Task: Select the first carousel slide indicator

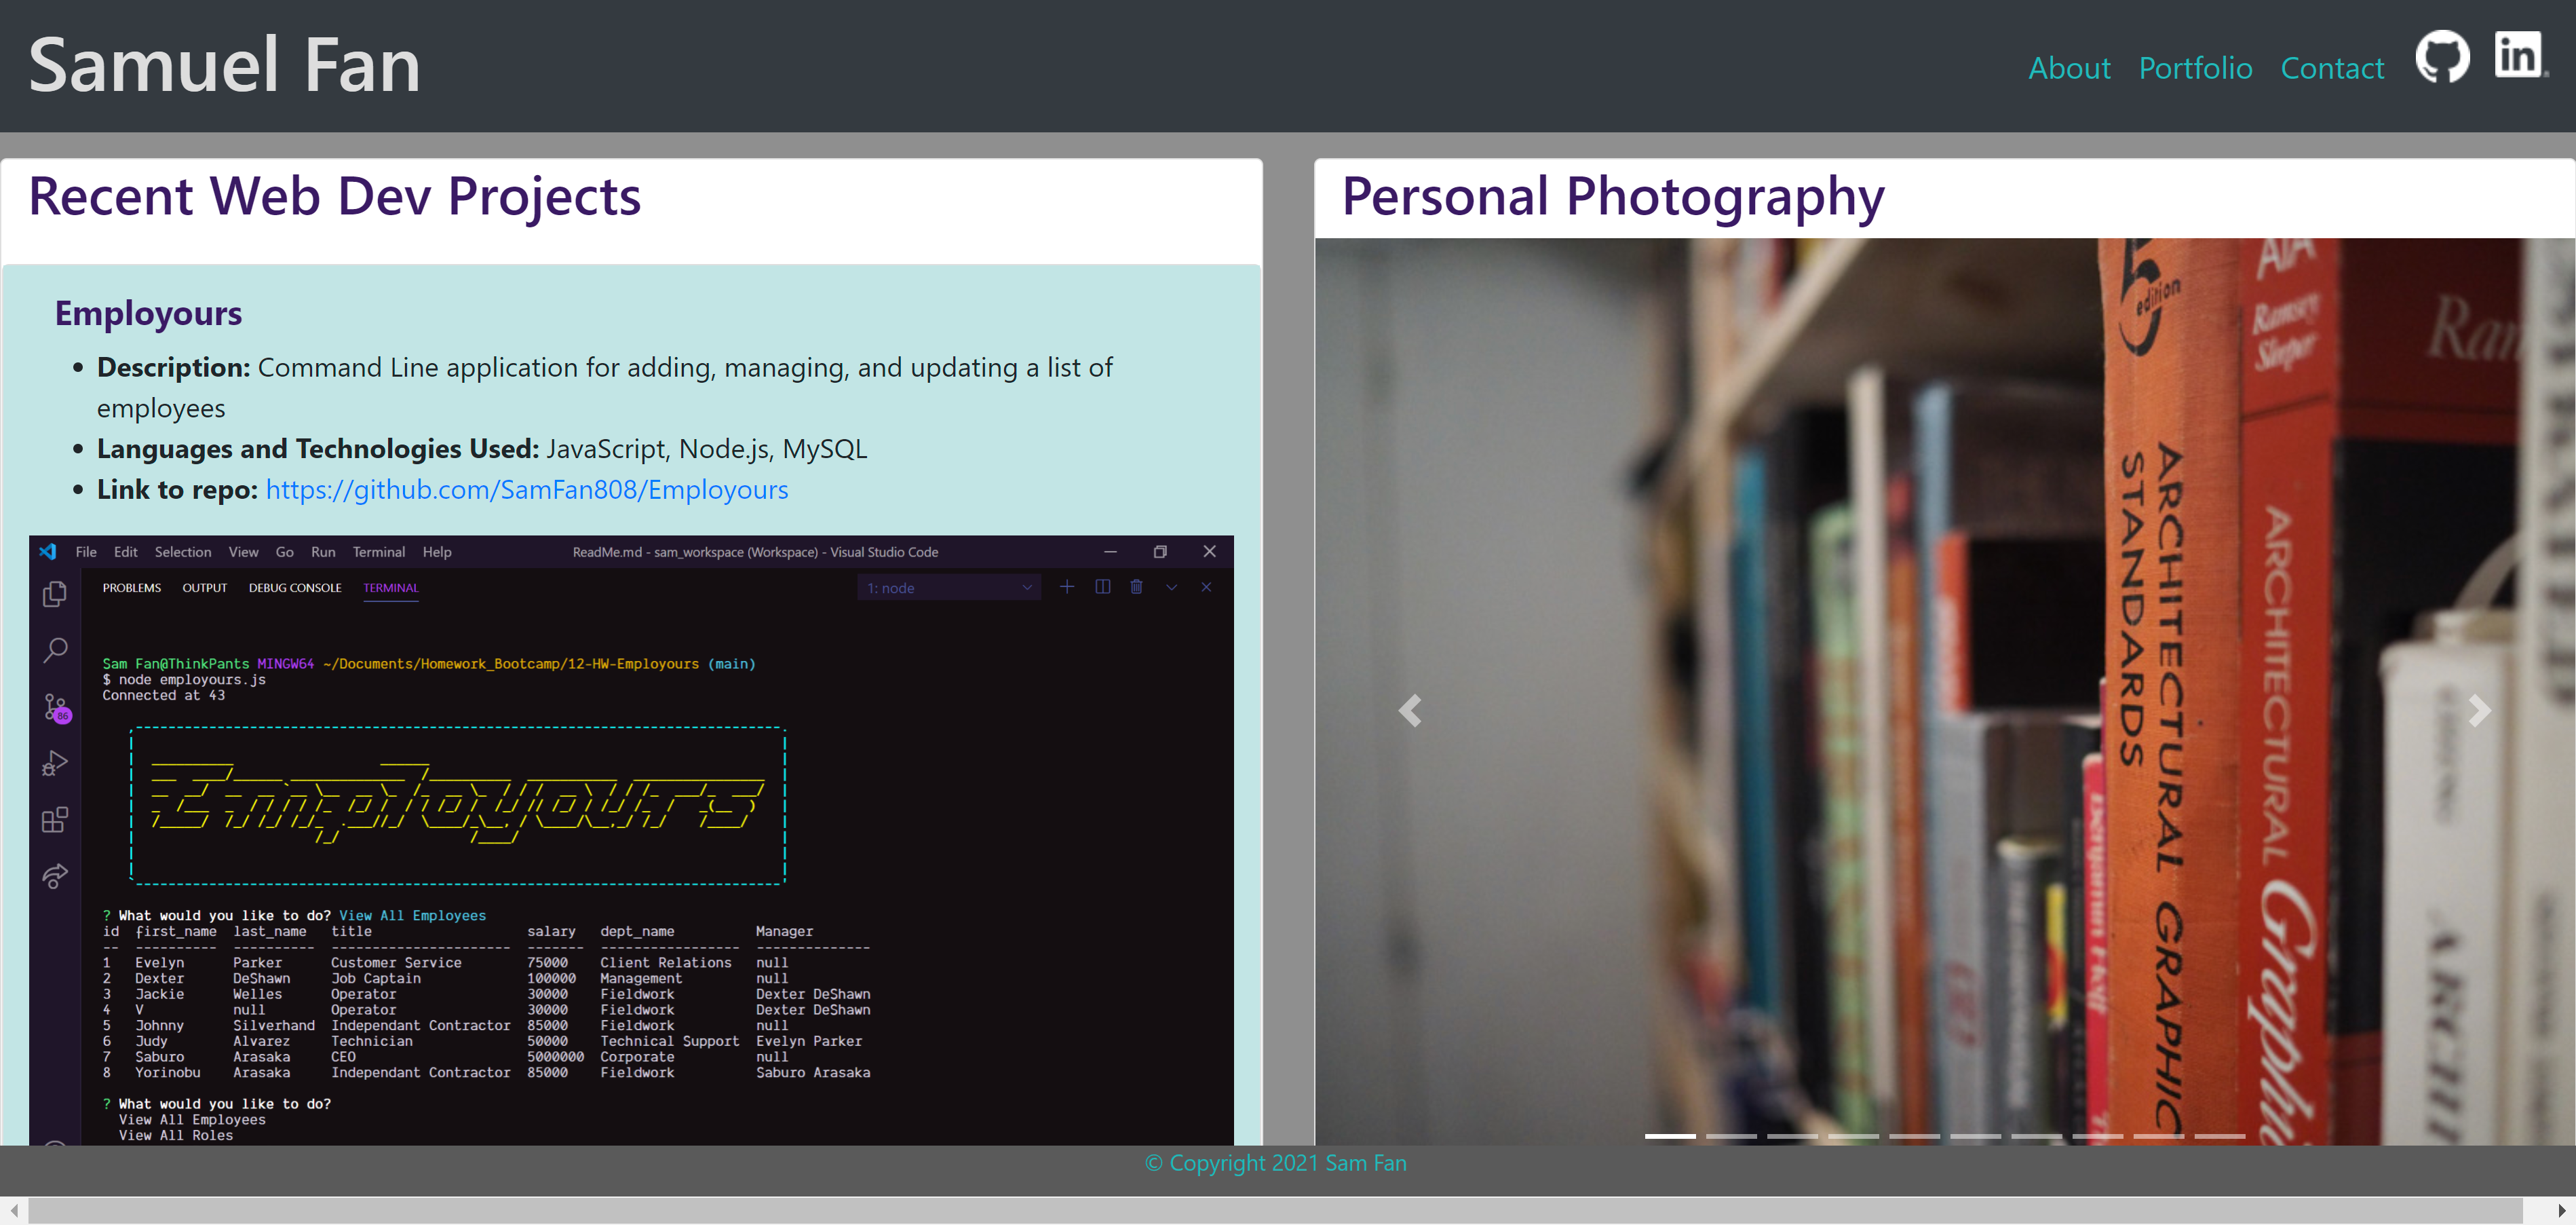Action: pos(1670,1136)
